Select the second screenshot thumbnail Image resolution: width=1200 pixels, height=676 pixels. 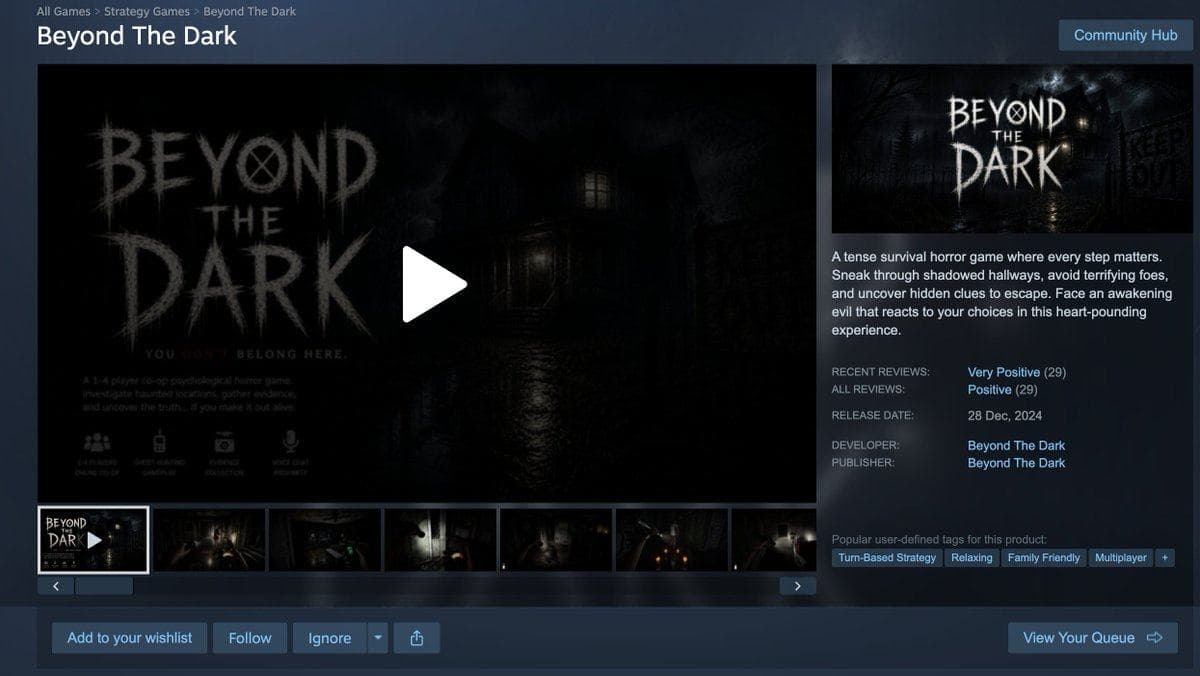[209, 540]
